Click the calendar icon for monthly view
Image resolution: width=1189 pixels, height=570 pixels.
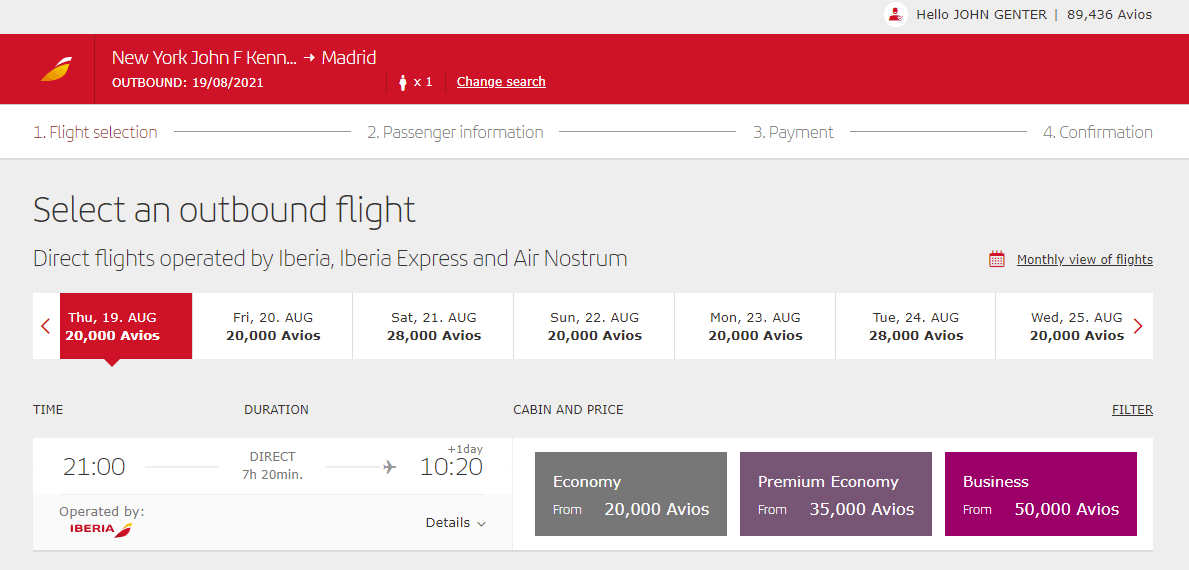996,260
